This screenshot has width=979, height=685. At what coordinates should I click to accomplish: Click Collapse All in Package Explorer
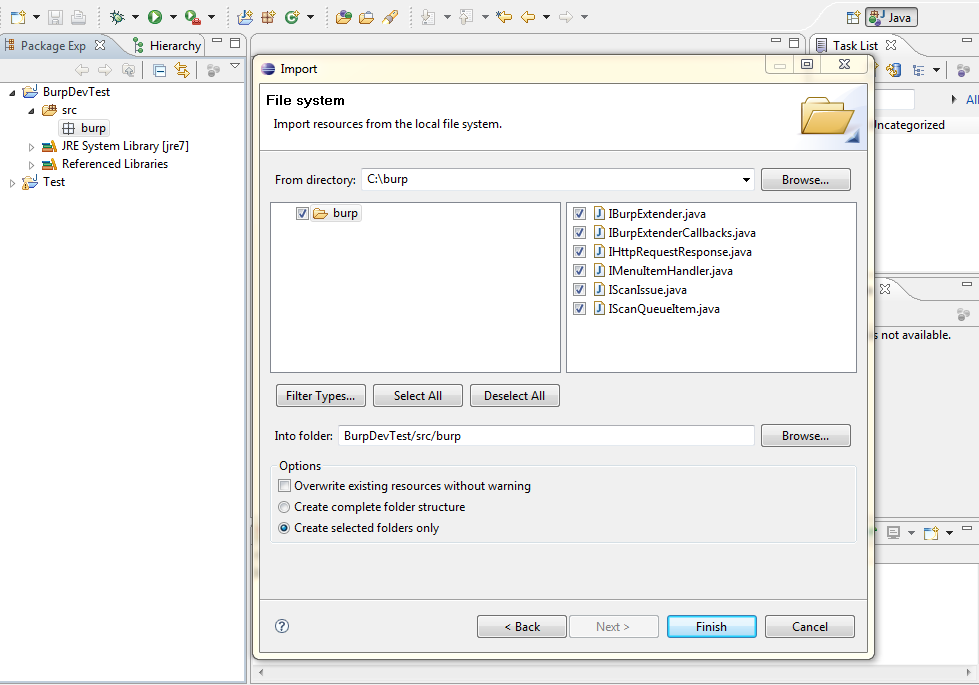[x=159, y=71]
